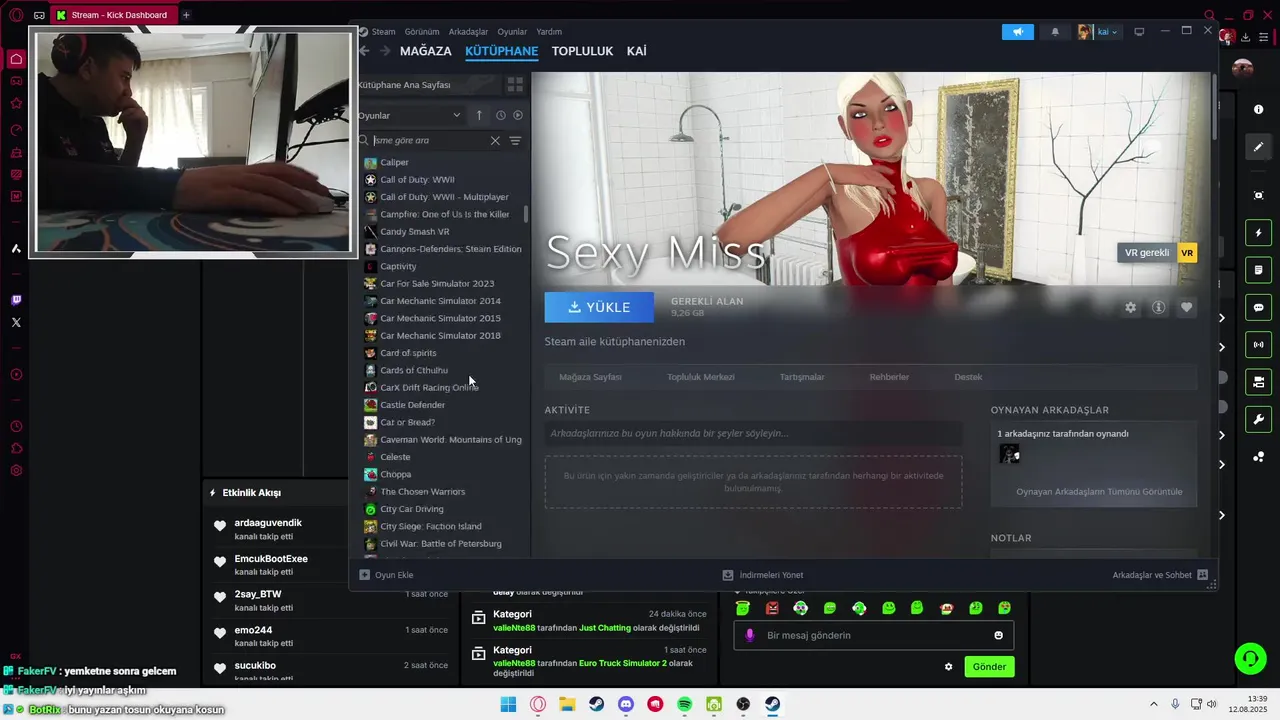Go to Kütüphane Ana Sayfası
Screen dimensions: 1280x720
(x=404, y=85)
